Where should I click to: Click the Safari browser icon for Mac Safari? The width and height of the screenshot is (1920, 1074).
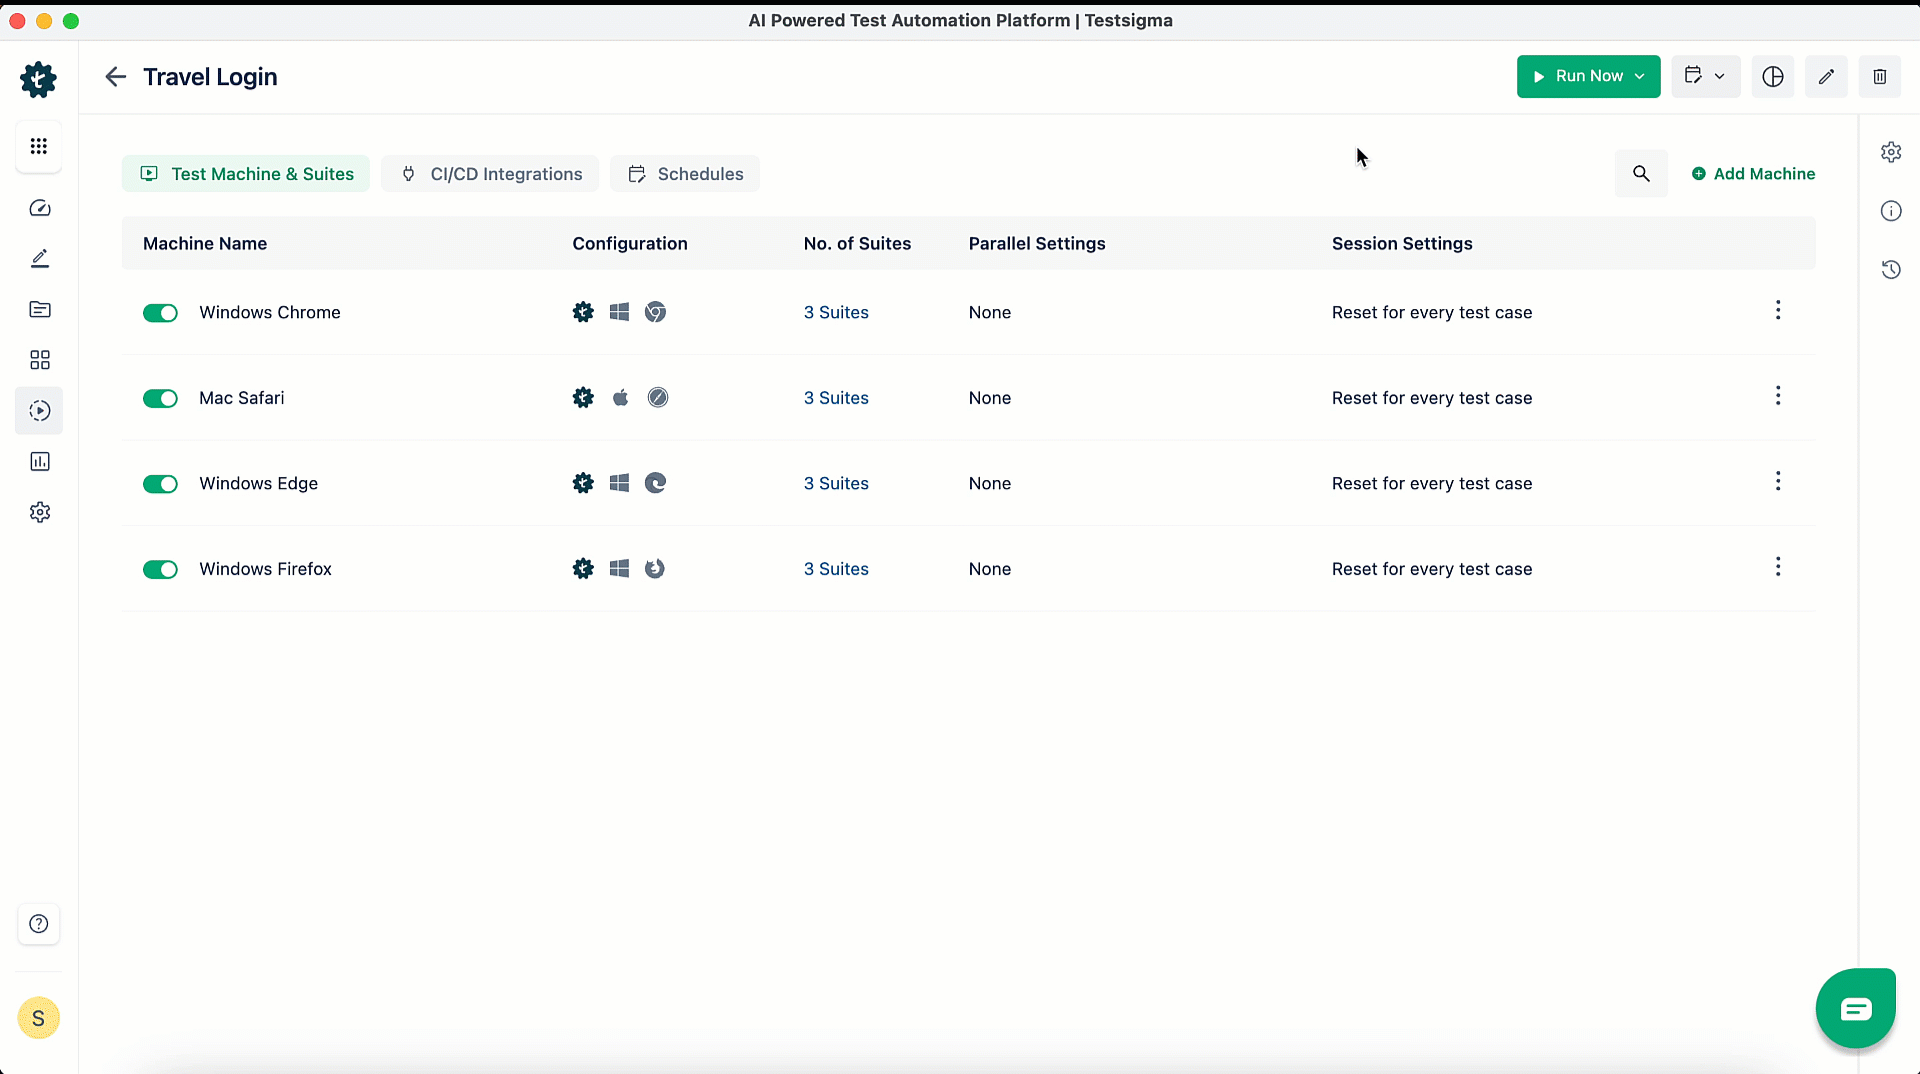tap(657, 398)
